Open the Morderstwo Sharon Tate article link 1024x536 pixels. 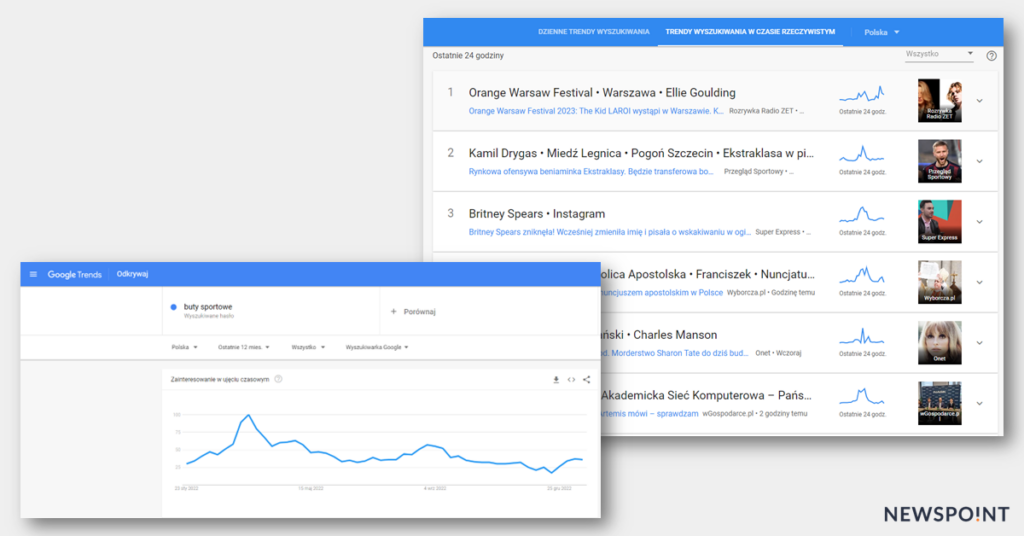(675, 353)
